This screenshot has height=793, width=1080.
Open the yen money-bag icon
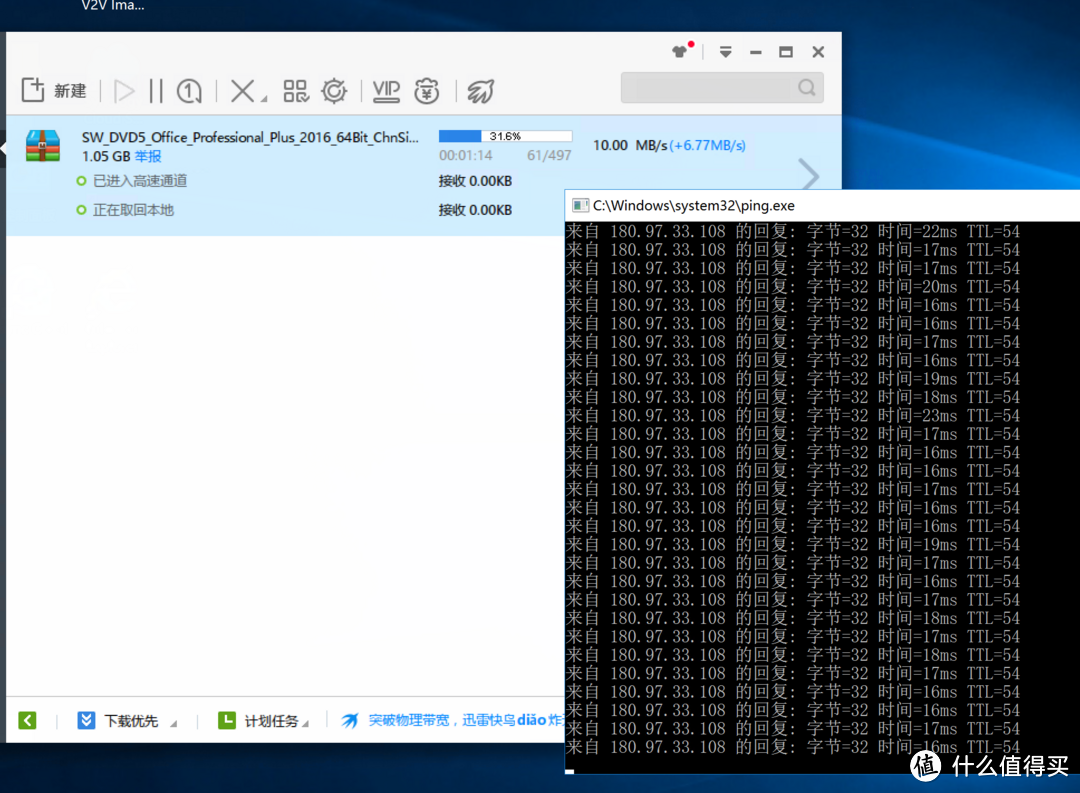pyautogui.click(x=427, y=91)
